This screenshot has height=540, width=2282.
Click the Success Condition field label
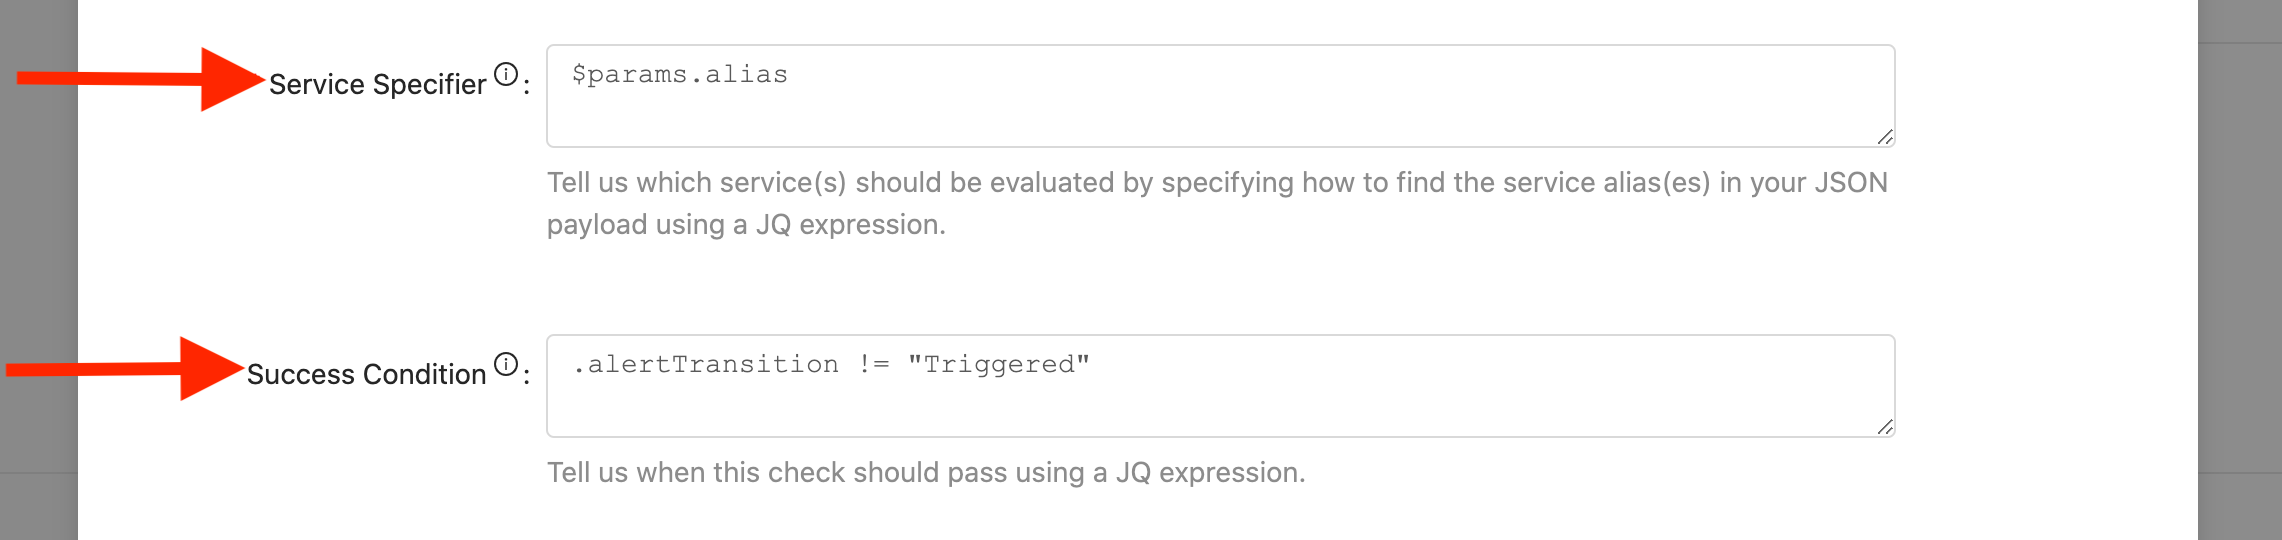point(366,374)
